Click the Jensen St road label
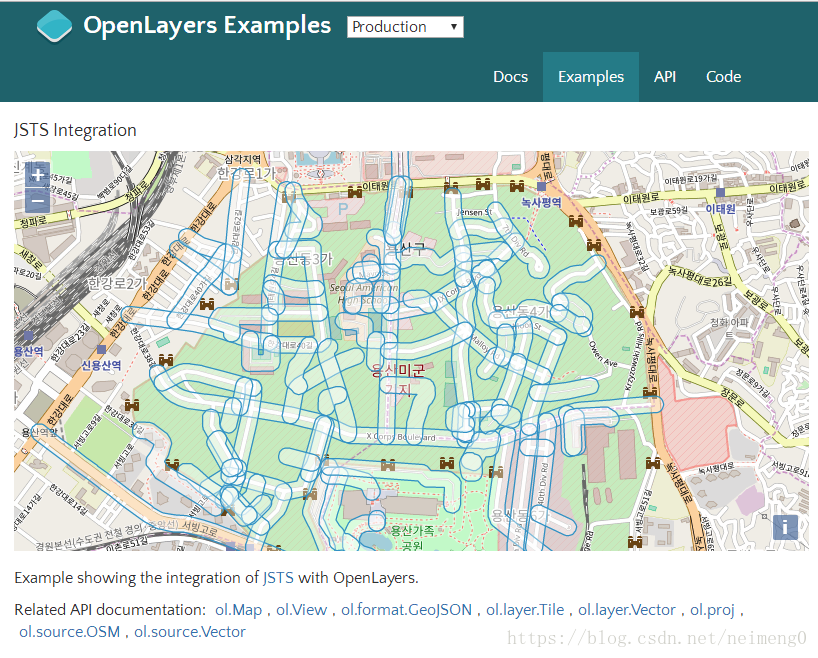 click(474, 212)
